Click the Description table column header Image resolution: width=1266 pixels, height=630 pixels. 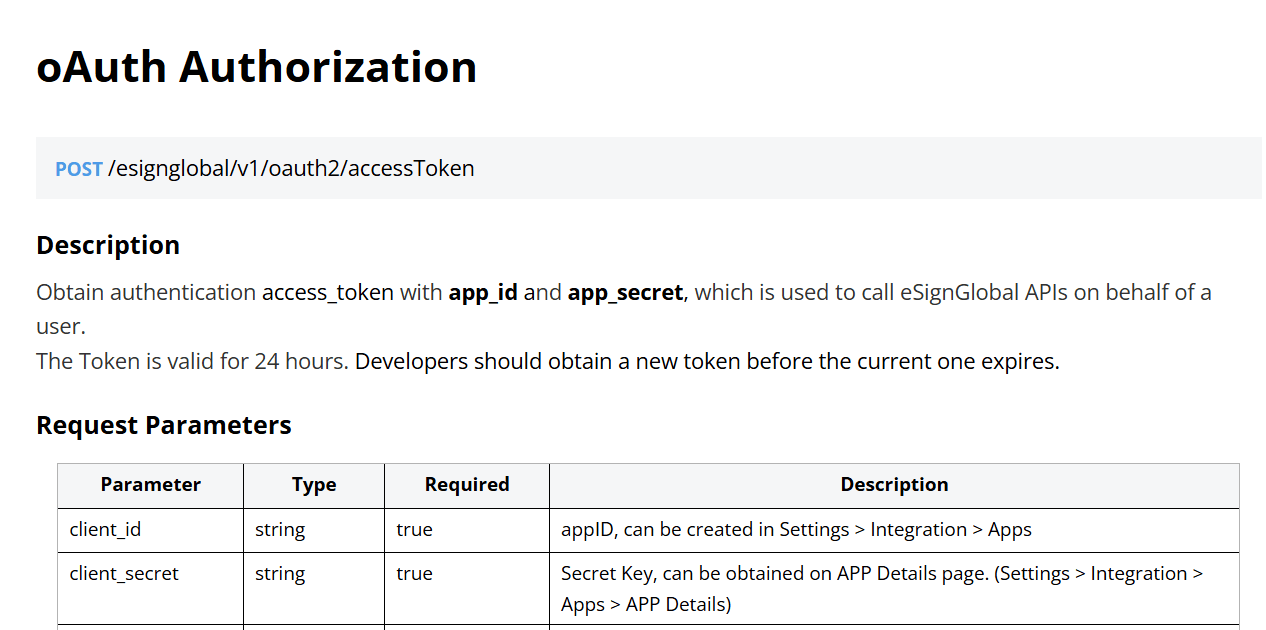[894, 485]
